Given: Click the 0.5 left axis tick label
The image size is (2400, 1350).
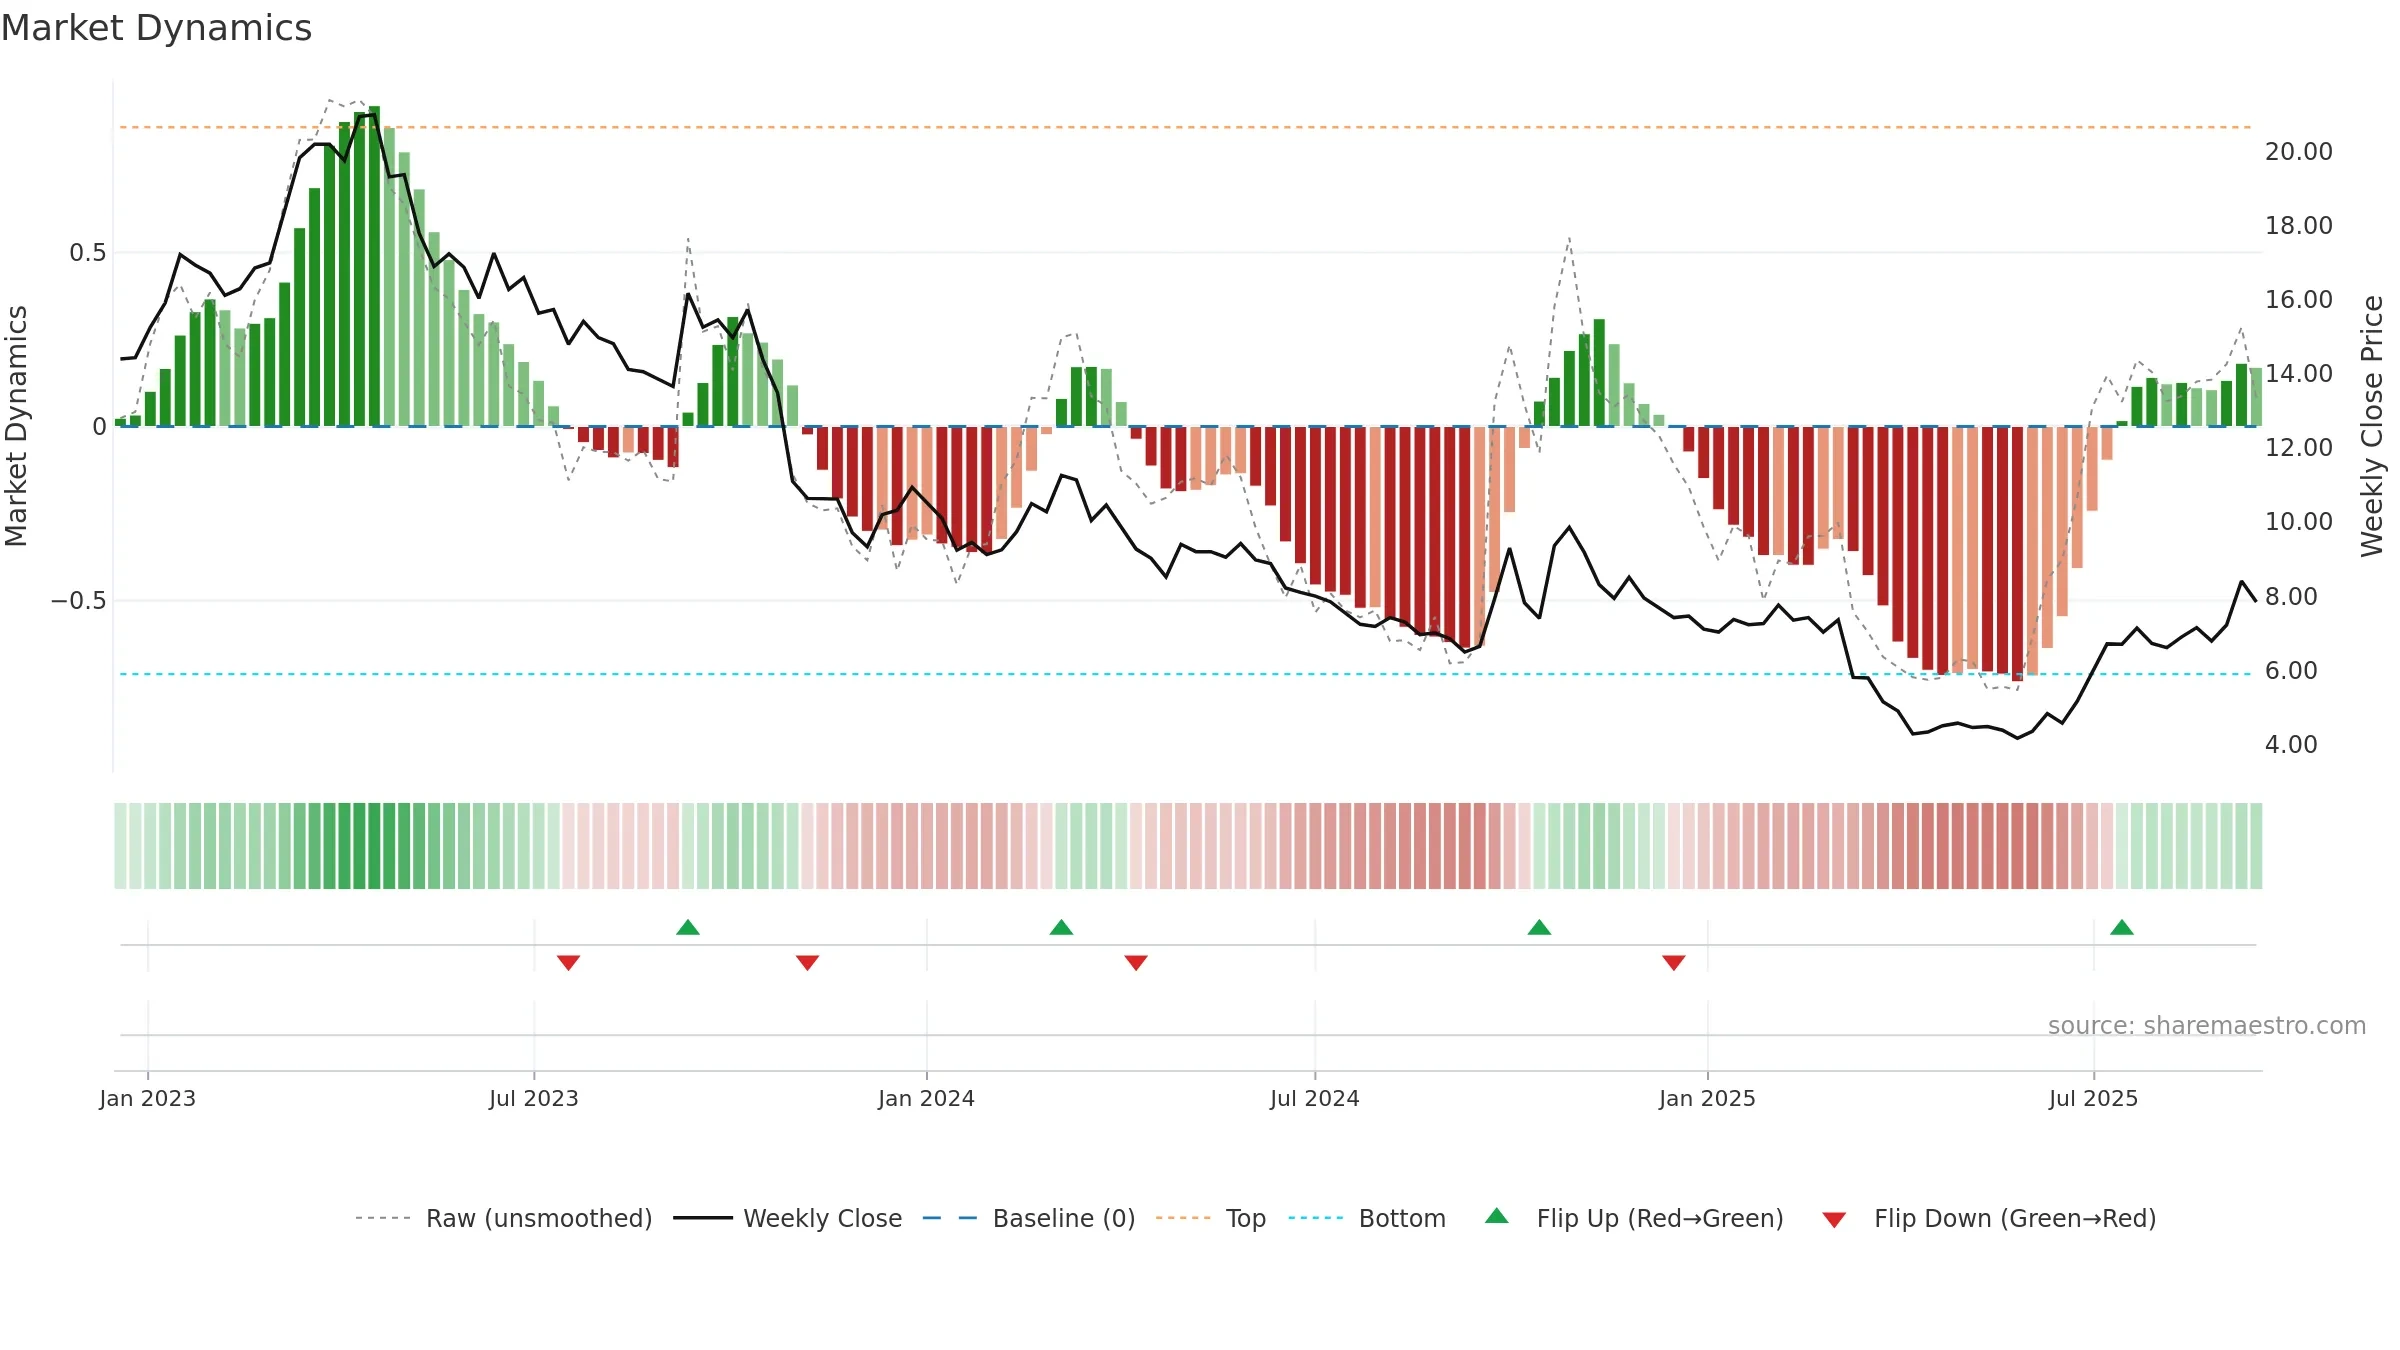Looking at the screenshot, I should coord(88,253).
